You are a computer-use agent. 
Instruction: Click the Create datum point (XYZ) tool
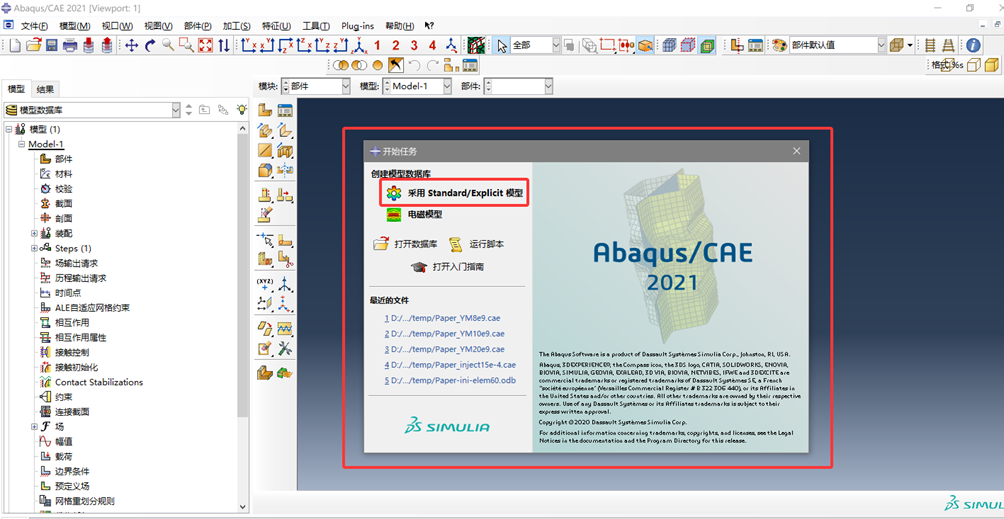[265, 284]
